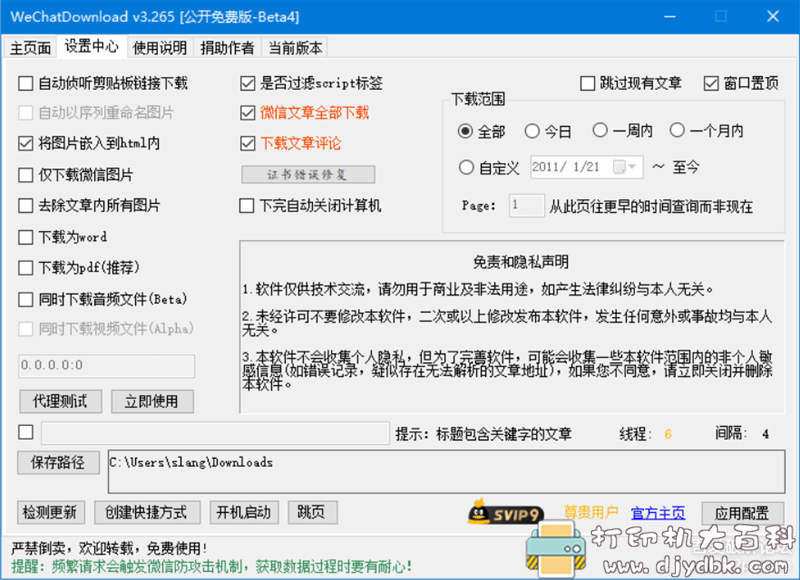Click the Page number field
The height and width of the screenshot is (580, 800).
(x=527, y=206)
